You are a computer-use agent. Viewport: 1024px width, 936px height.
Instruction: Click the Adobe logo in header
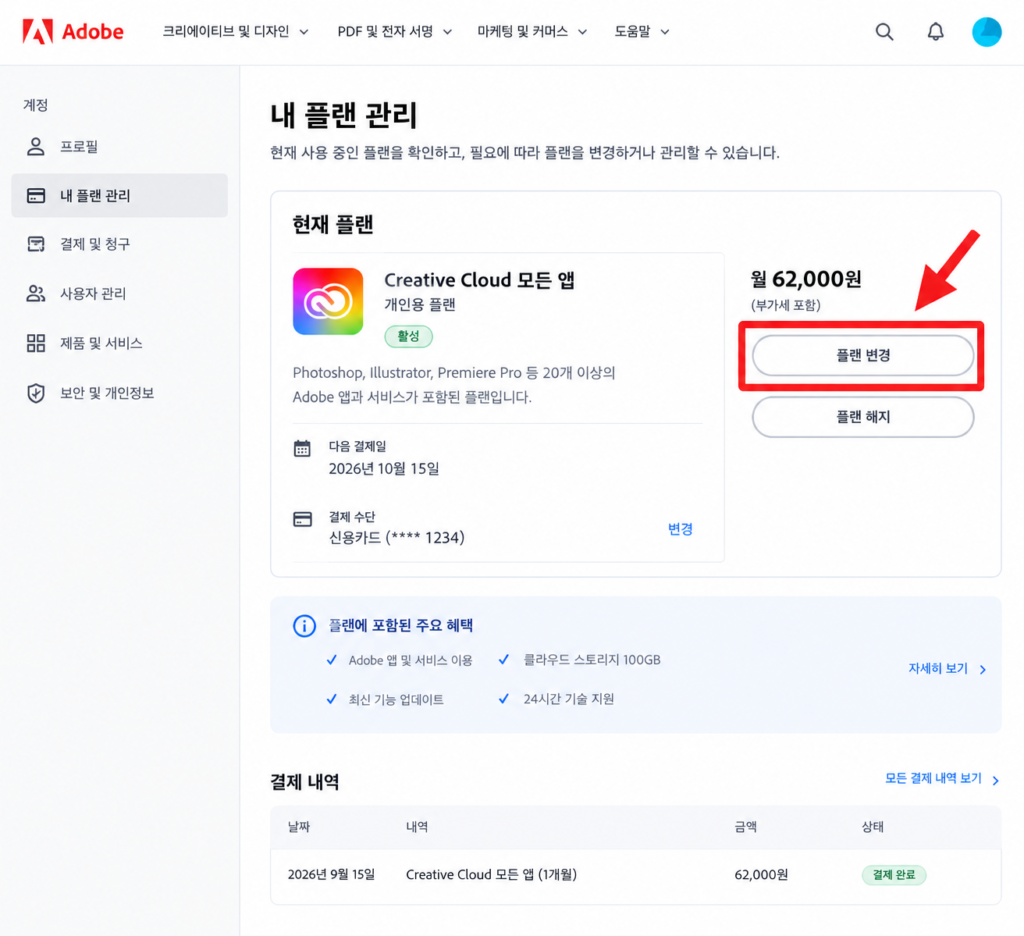[x=72, y=31]
